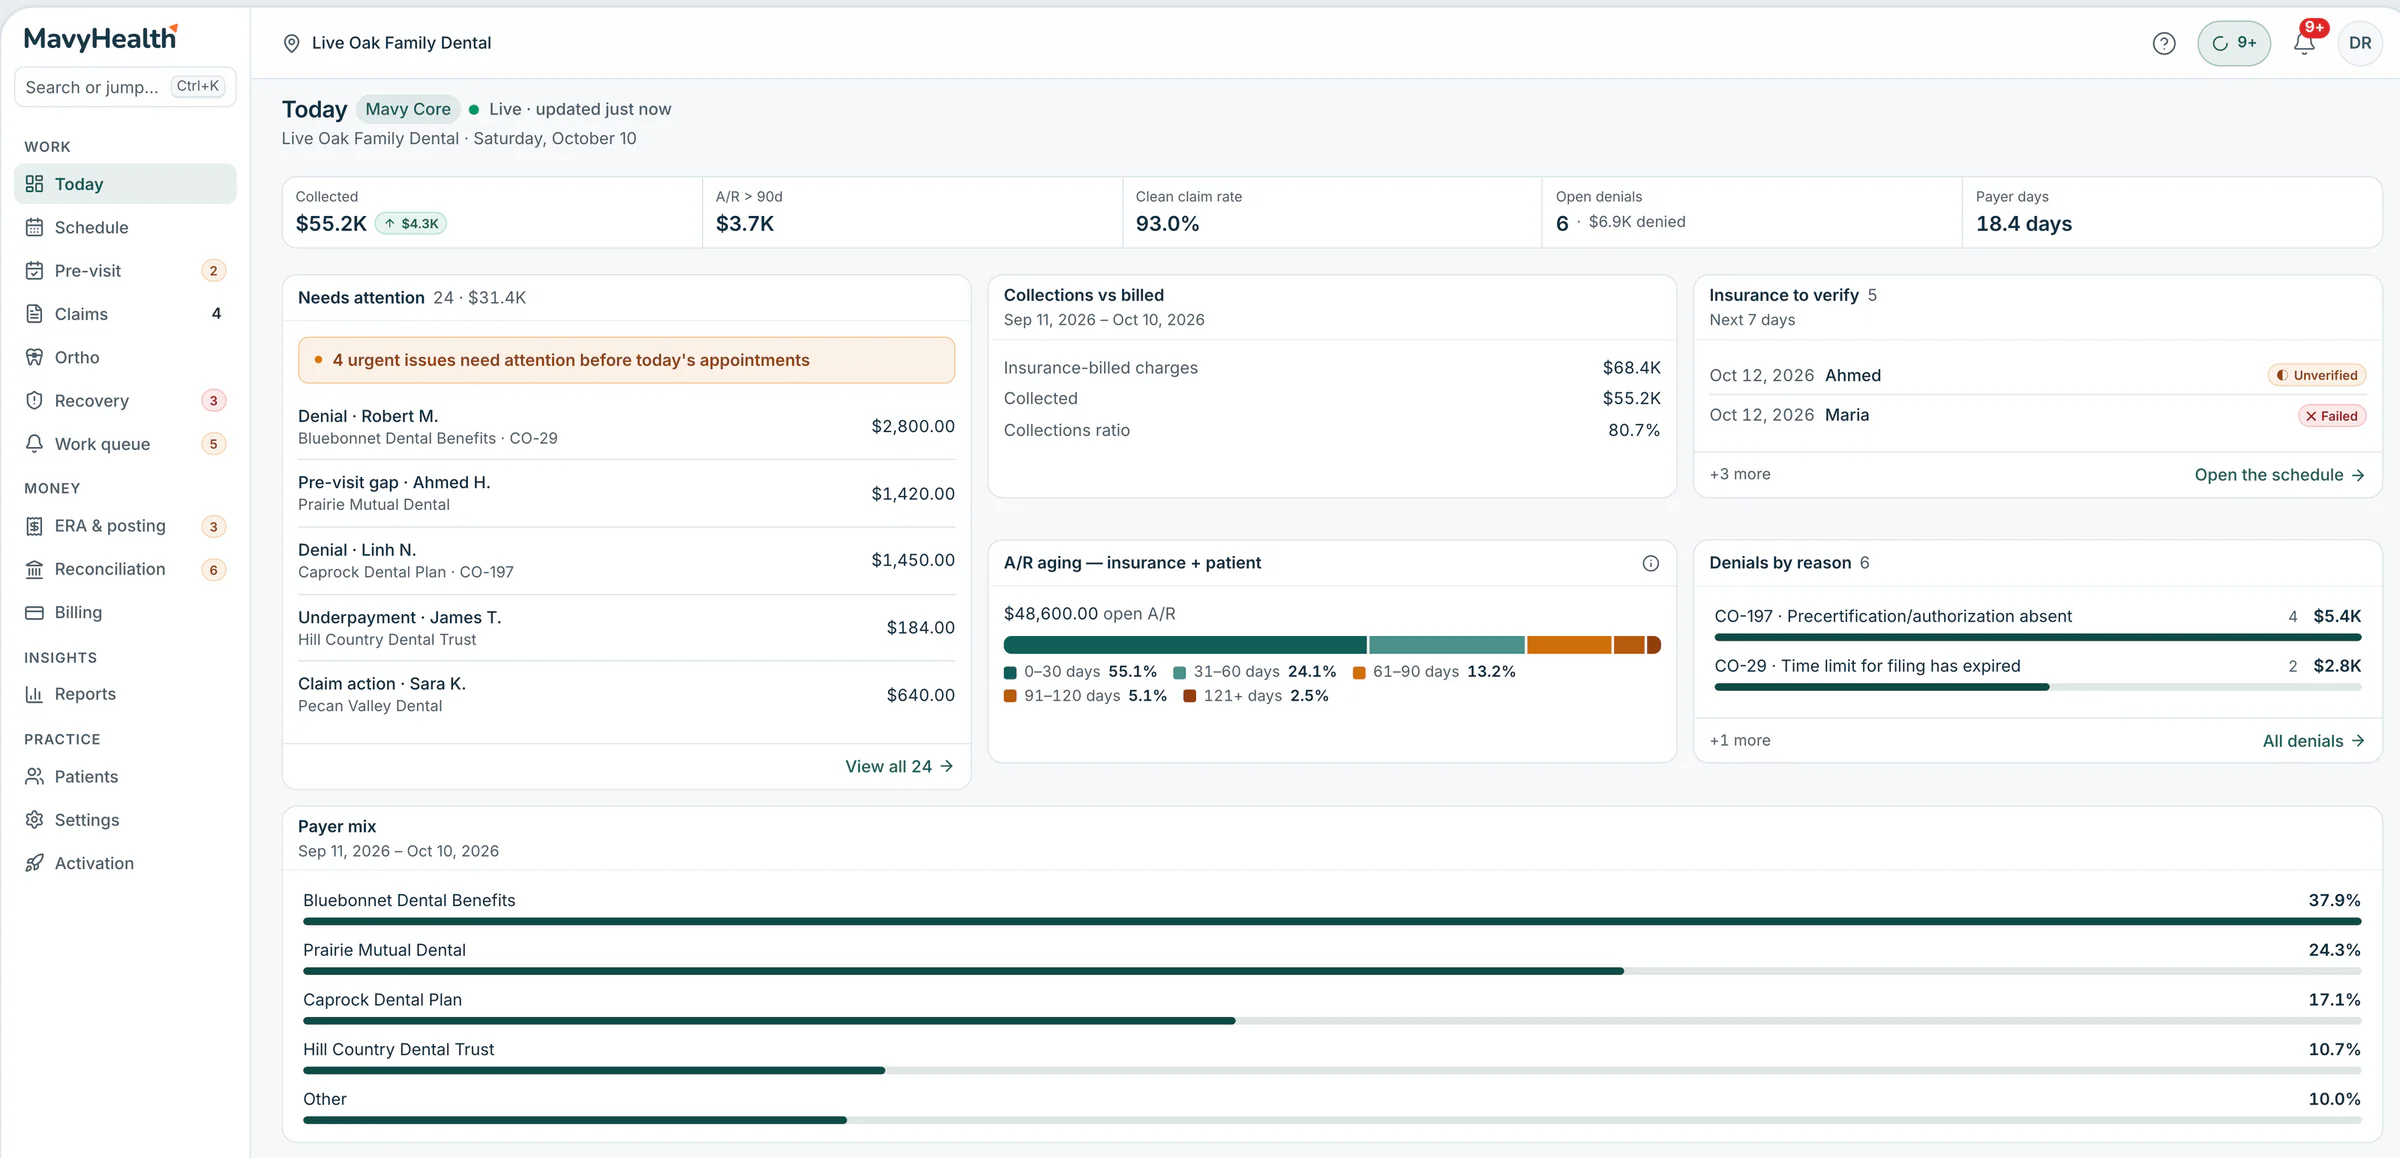
Task: Click CO-197 Precertification/authorization absent row
Action: (2037, 623)
